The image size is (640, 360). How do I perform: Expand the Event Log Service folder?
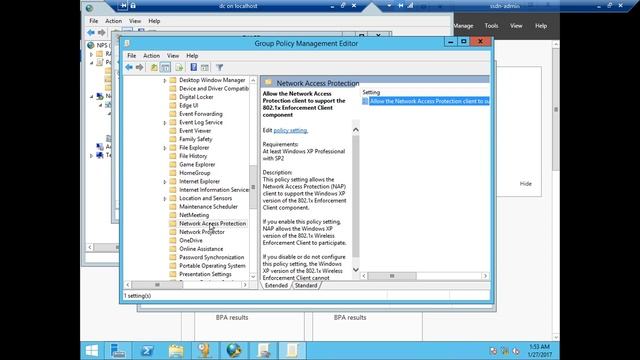165,123
